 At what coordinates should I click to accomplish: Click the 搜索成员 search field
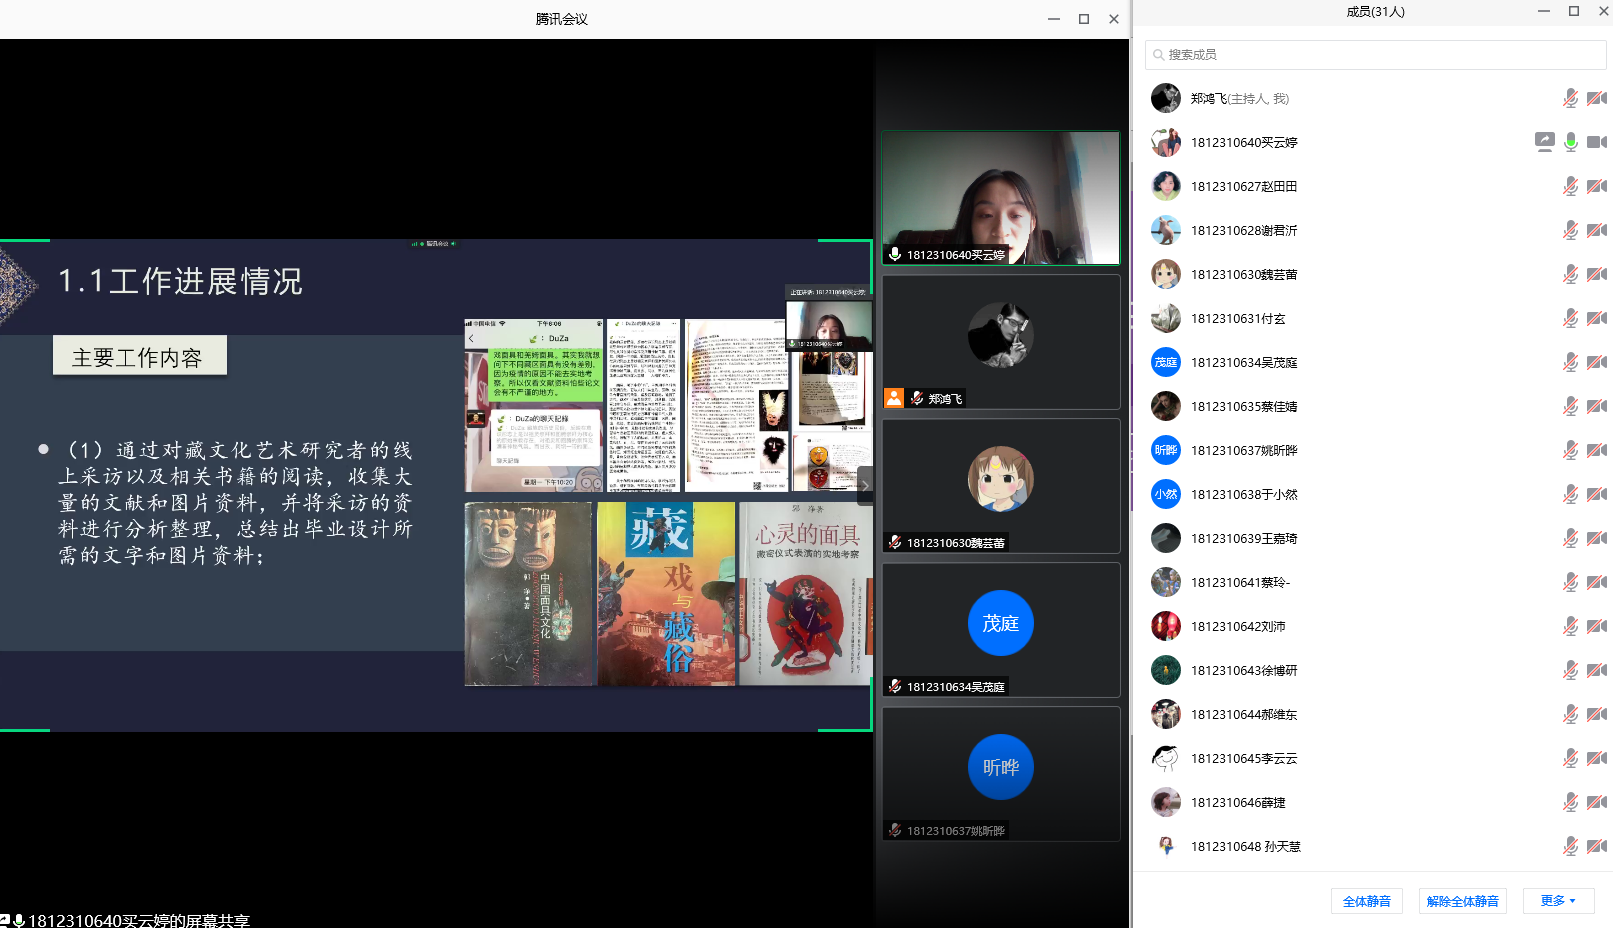pyautogui.click(x=1380, y=55)
